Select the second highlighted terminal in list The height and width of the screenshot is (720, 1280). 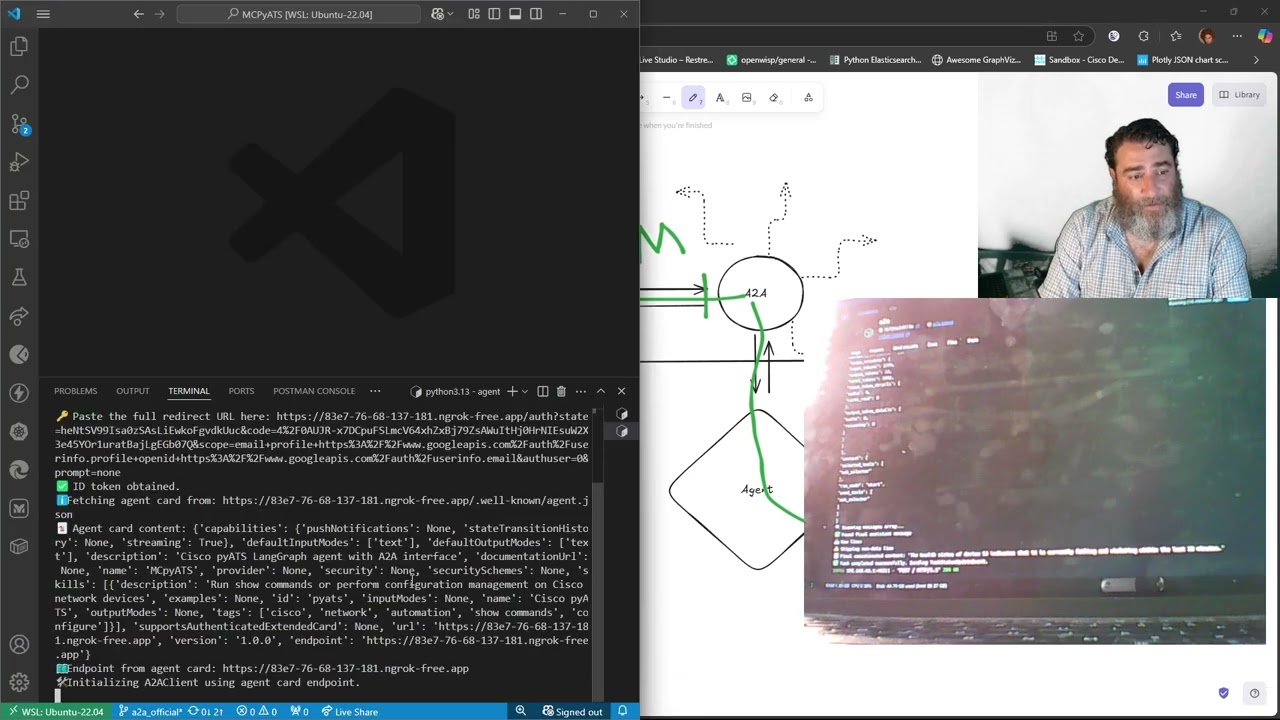pos(622,431)
